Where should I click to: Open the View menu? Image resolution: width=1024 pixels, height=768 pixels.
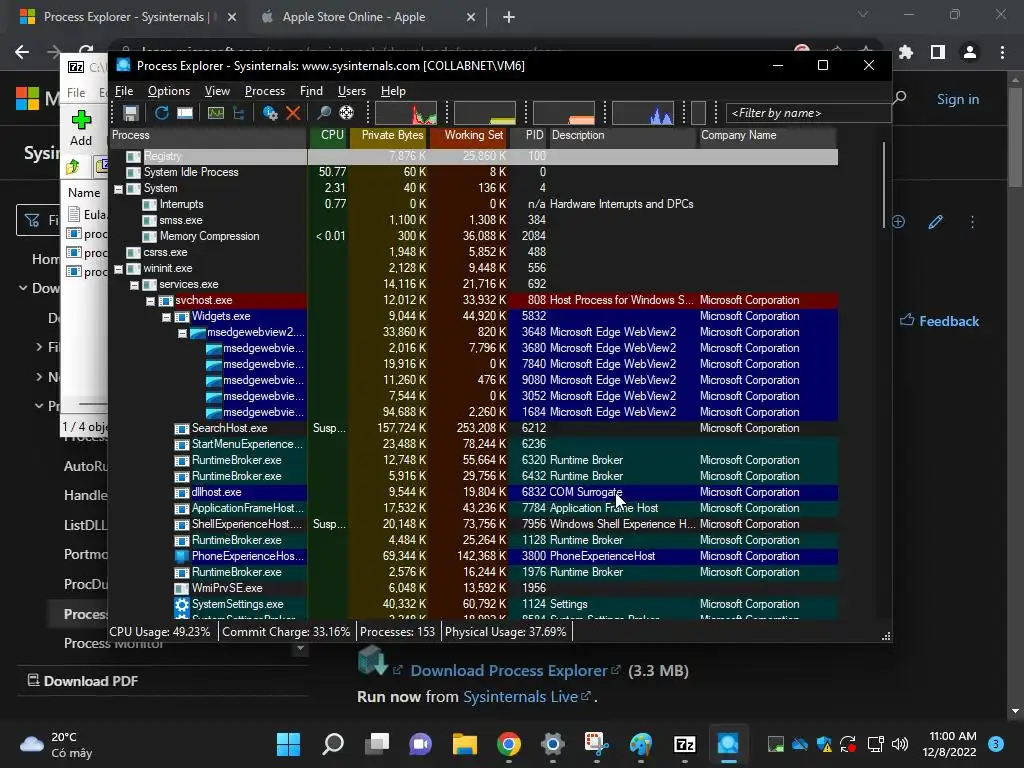tap(217, 91)
